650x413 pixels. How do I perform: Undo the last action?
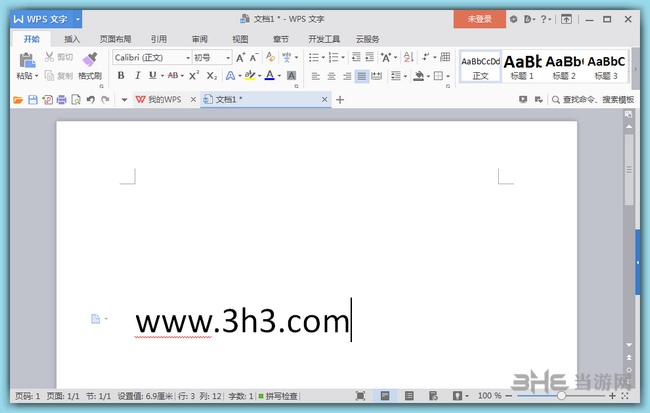(x=91, y=100)
